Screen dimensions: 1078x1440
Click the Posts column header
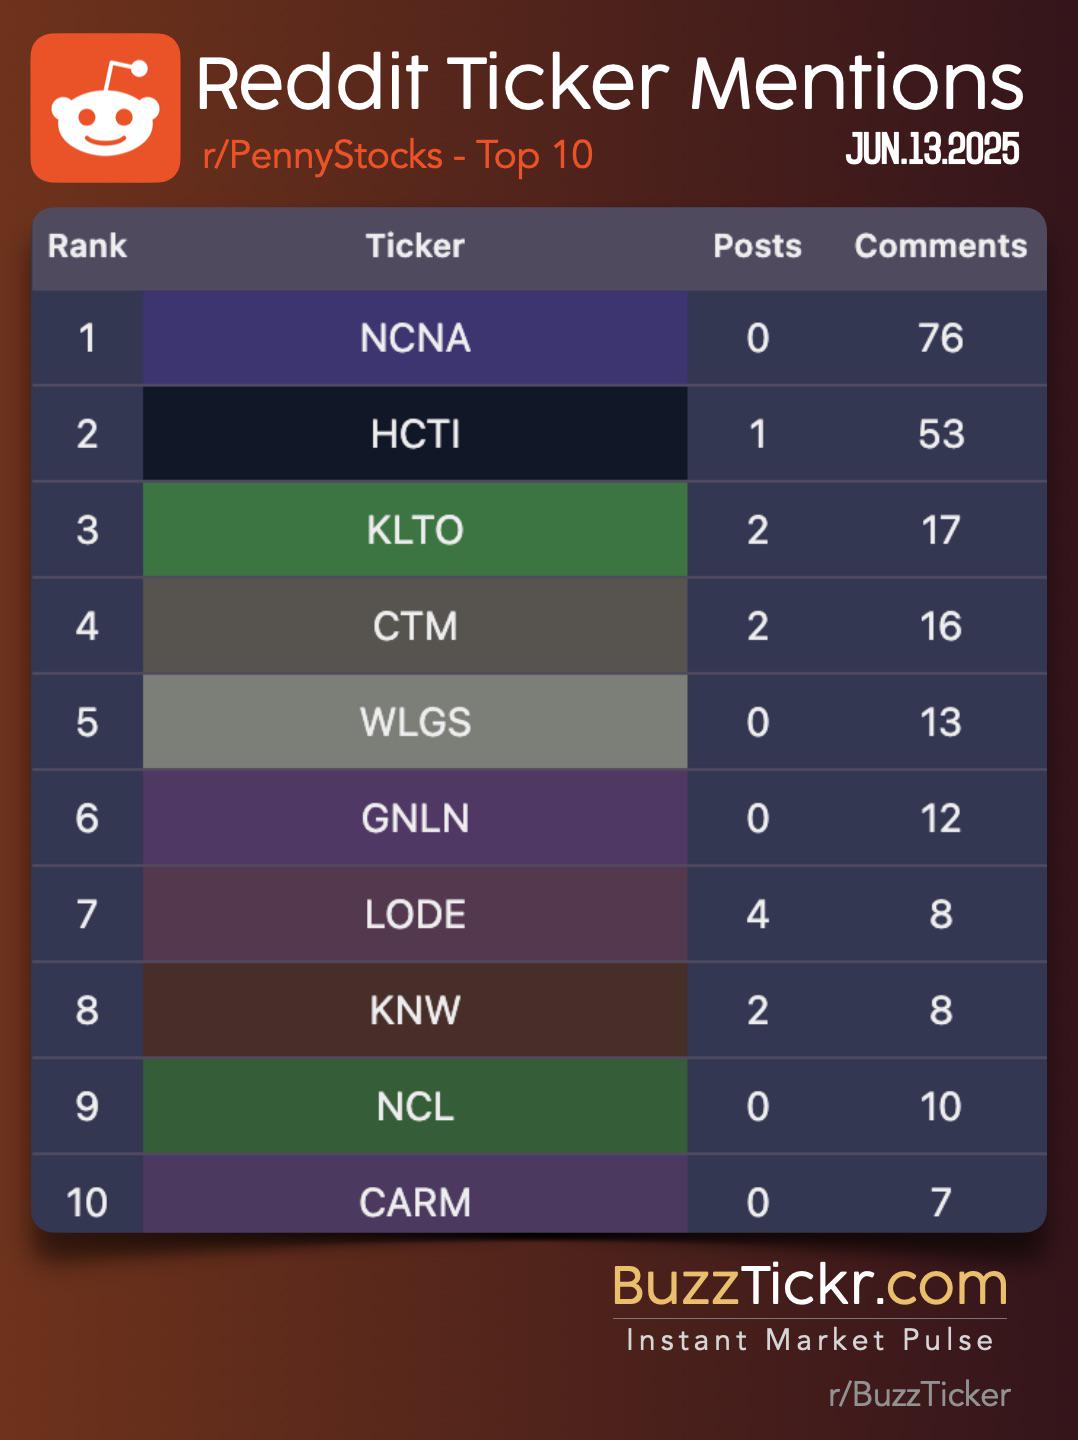(x=757, y=246)
